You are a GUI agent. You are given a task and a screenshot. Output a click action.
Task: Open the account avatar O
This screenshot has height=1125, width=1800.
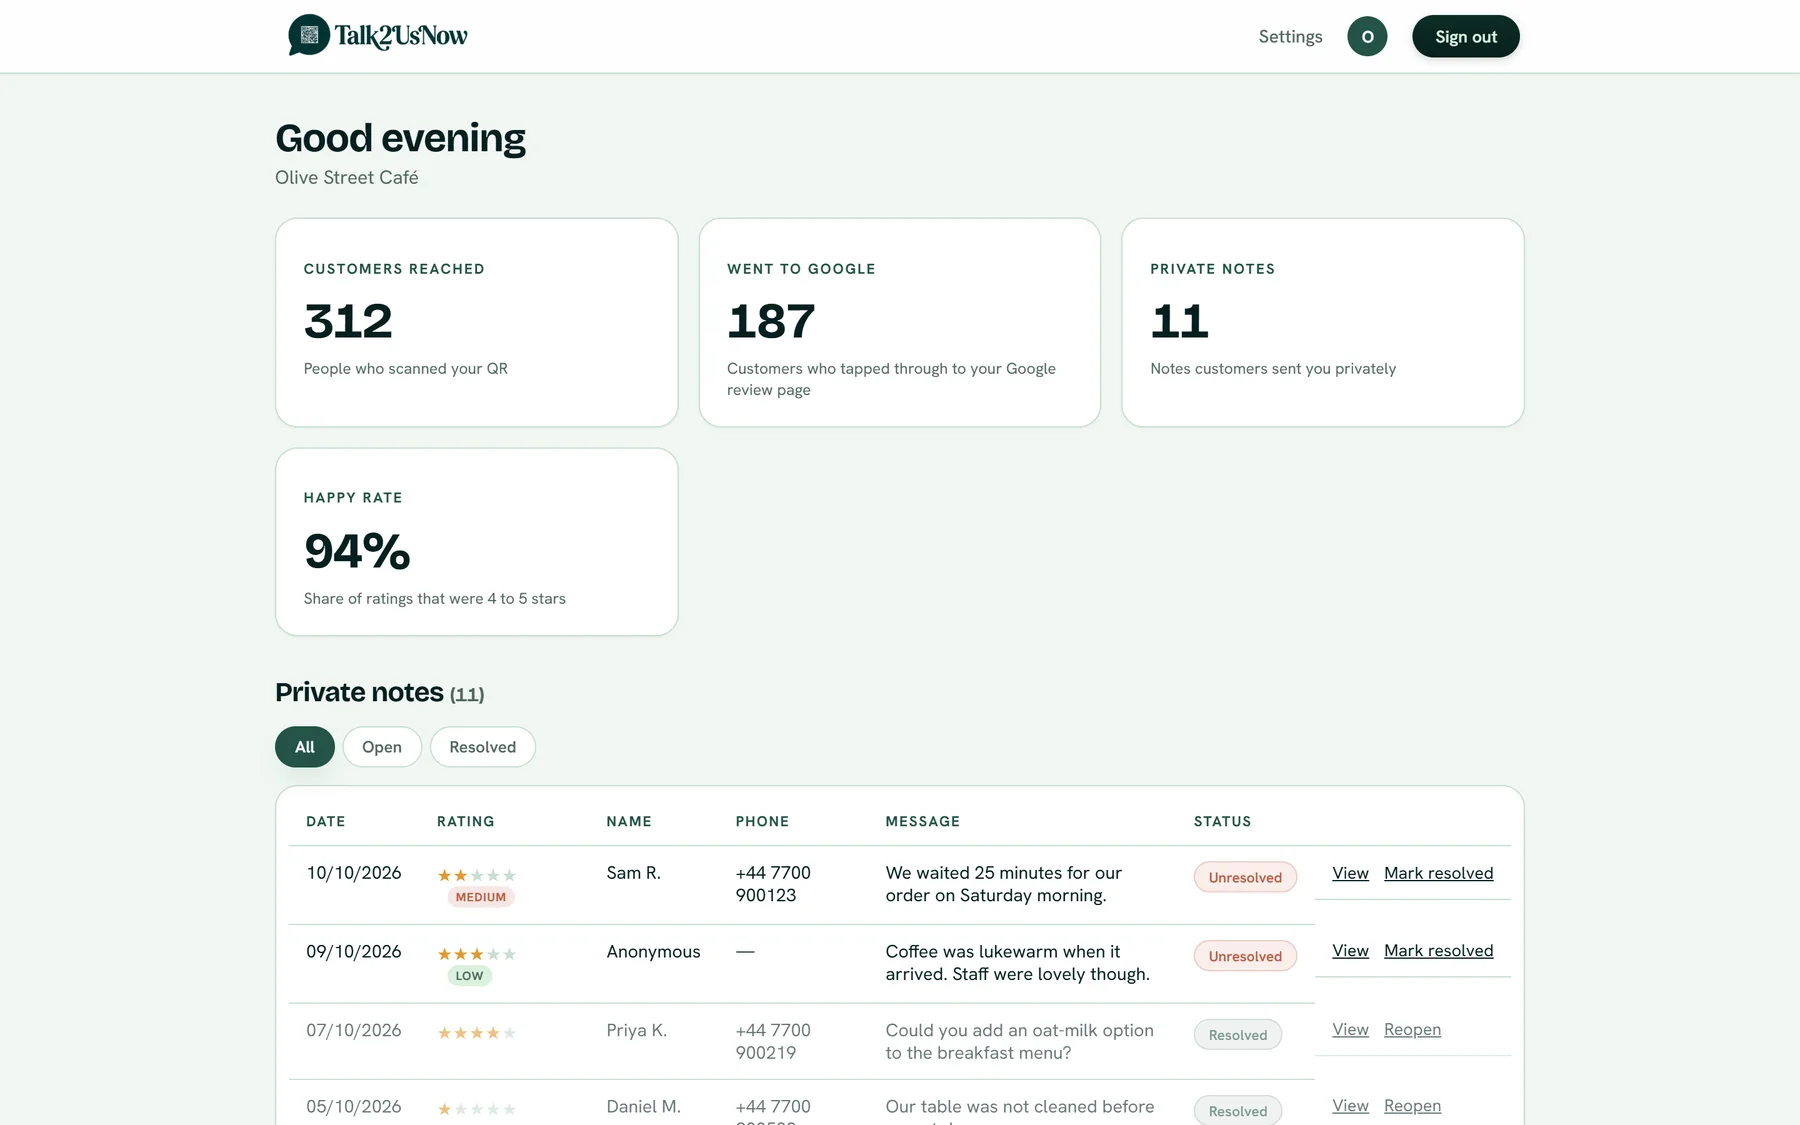pyautogui.click(x=1367, y=36)
